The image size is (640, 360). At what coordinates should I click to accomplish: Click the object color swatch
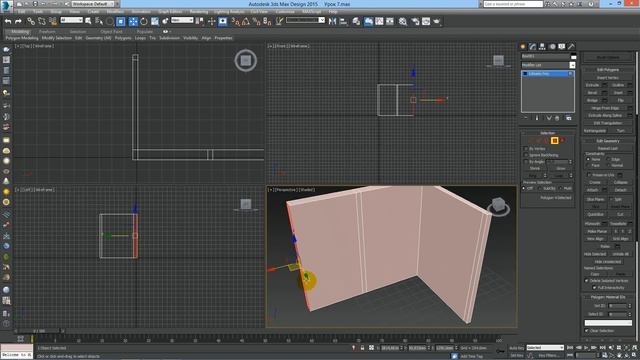tap(573, 56)
